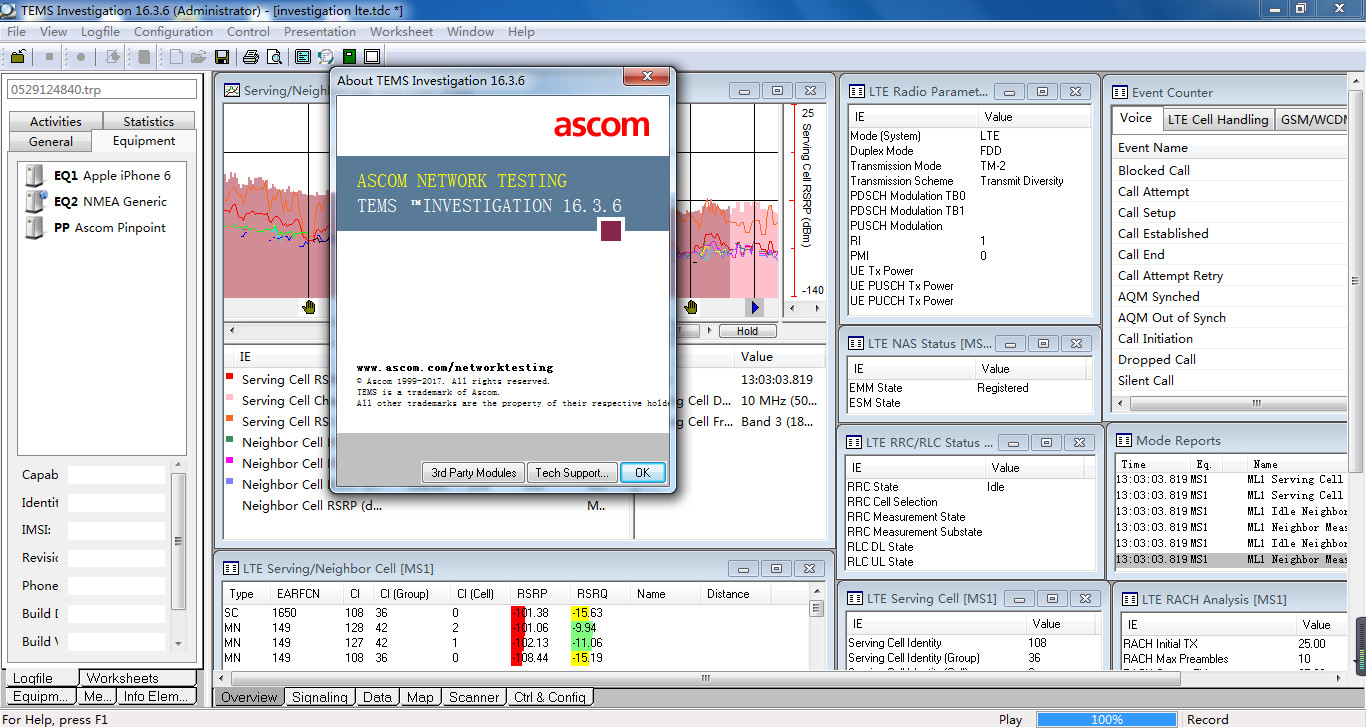Click the stop square toolbar icon
Viewport: 1366px width, 728px height.
point(49,56)
